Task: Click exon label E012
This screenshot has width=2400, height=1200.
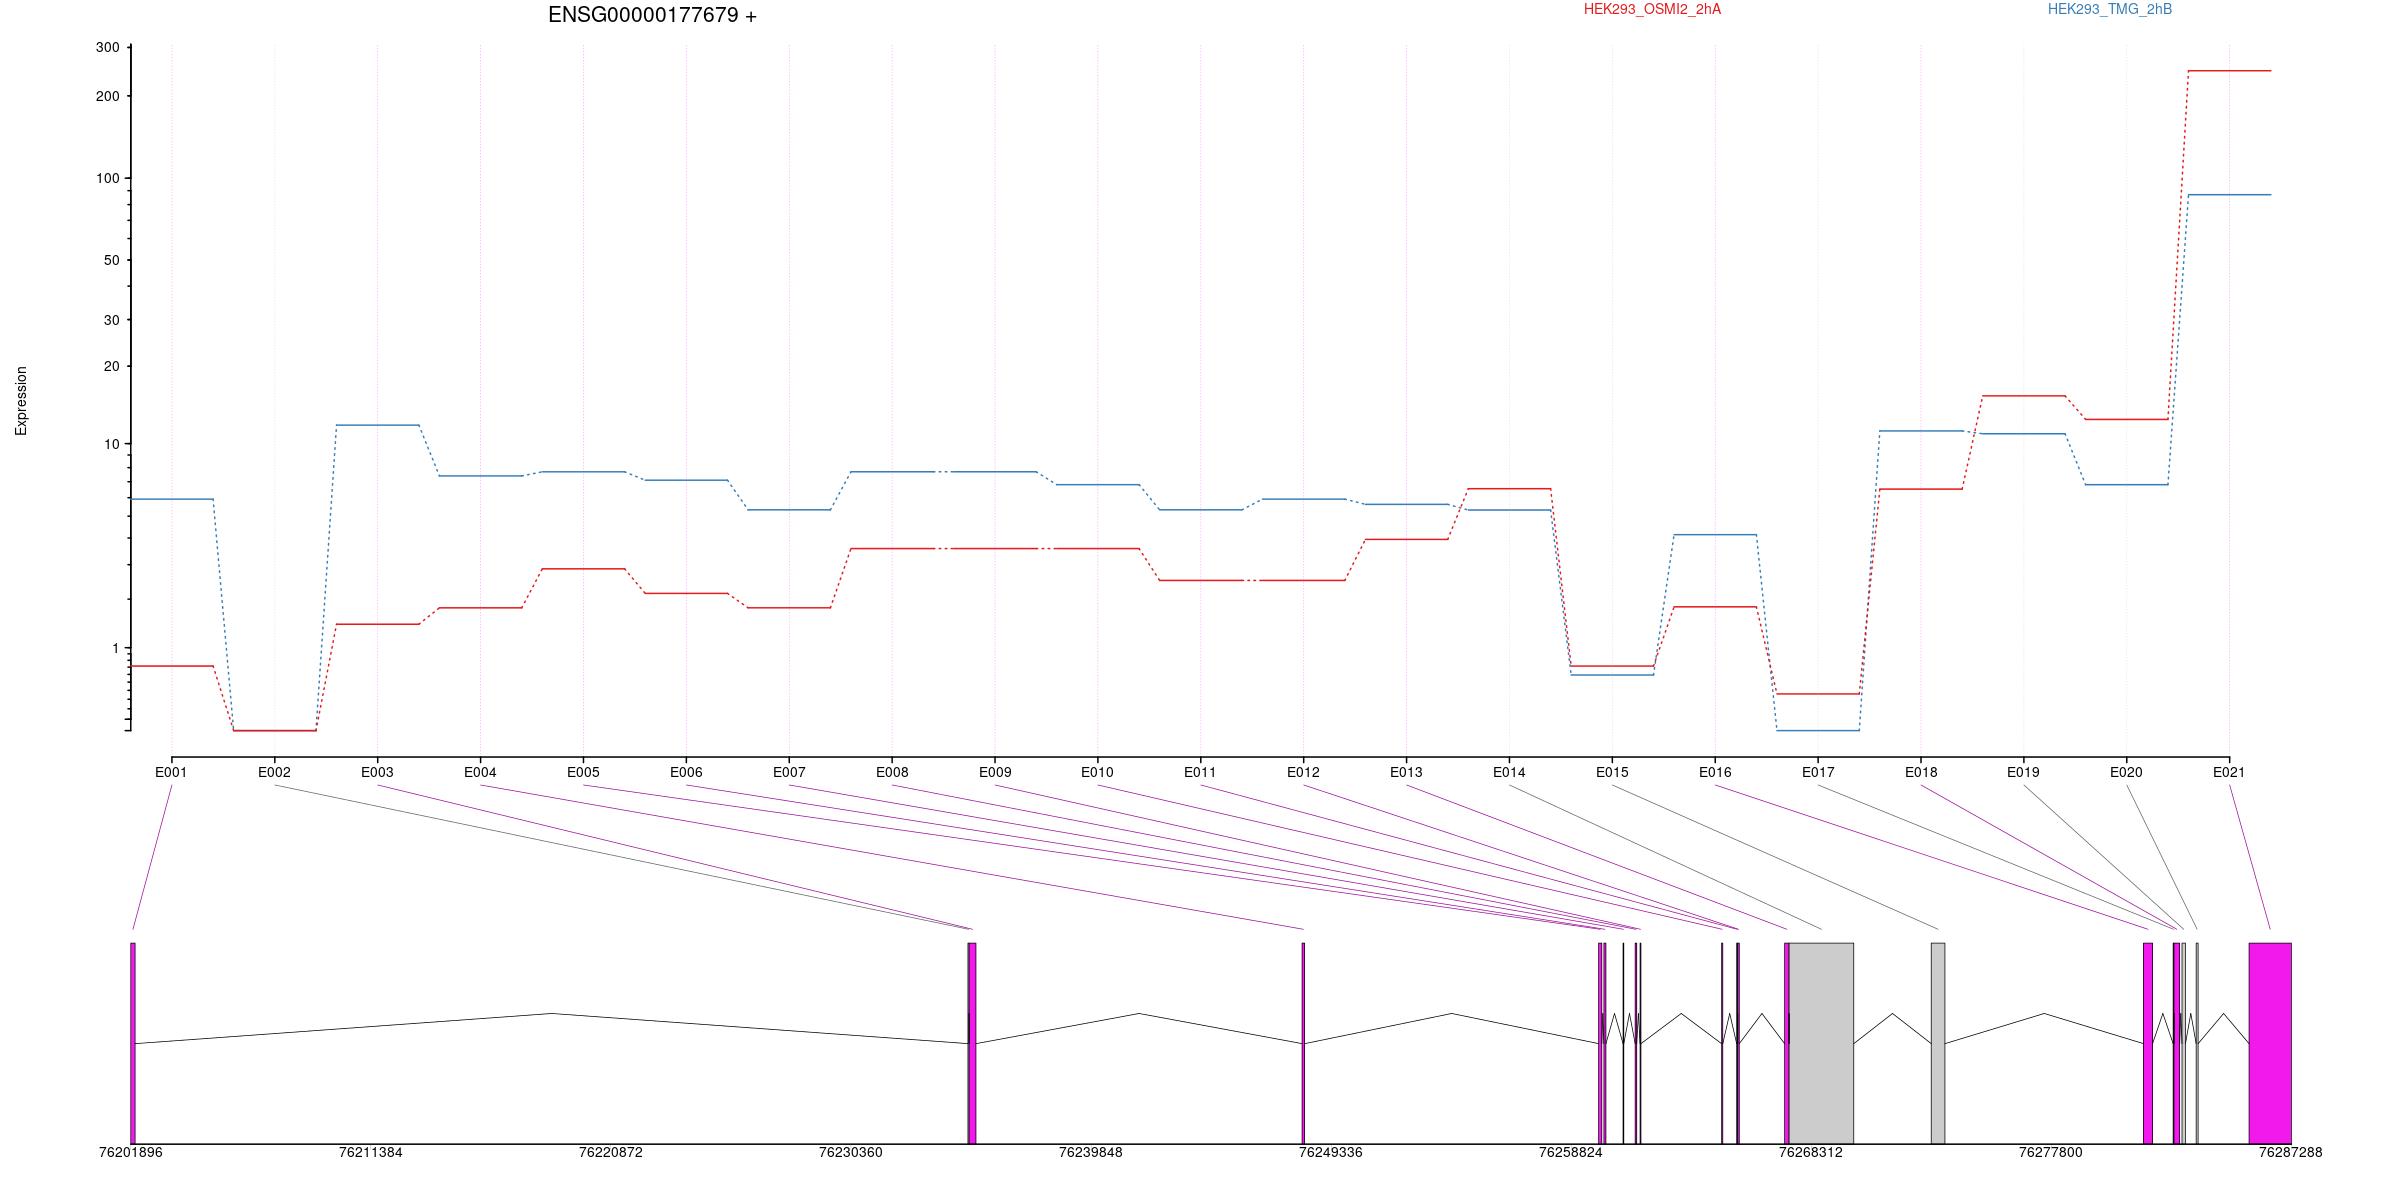Action: (x=1303, y=772)
